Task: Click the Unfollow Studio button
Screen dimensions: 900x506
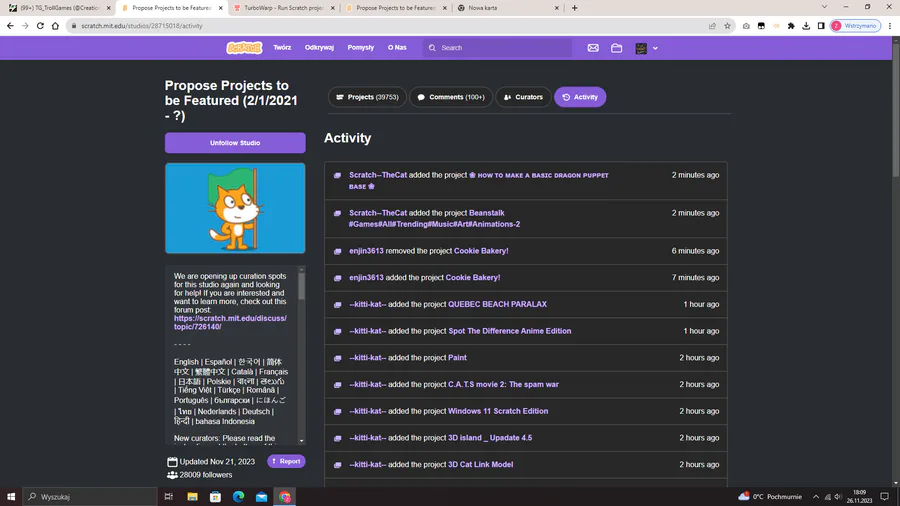Action: pyautogui.click(x=235, y=143)
